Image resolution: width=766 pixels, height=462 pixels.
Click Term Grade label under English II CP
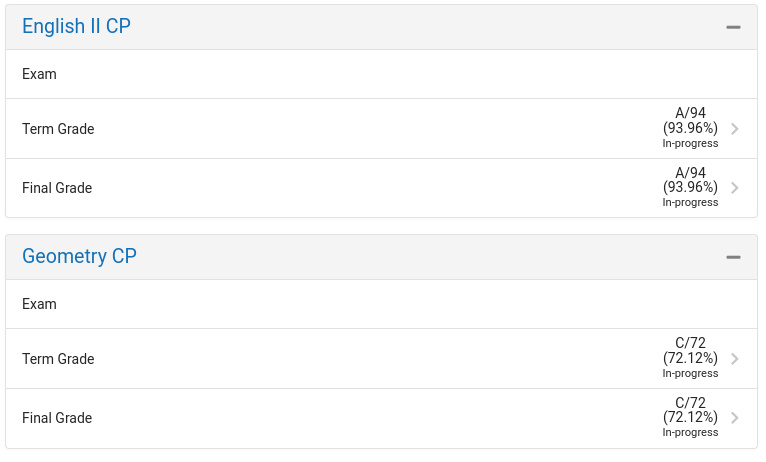[x=58, y=129]
